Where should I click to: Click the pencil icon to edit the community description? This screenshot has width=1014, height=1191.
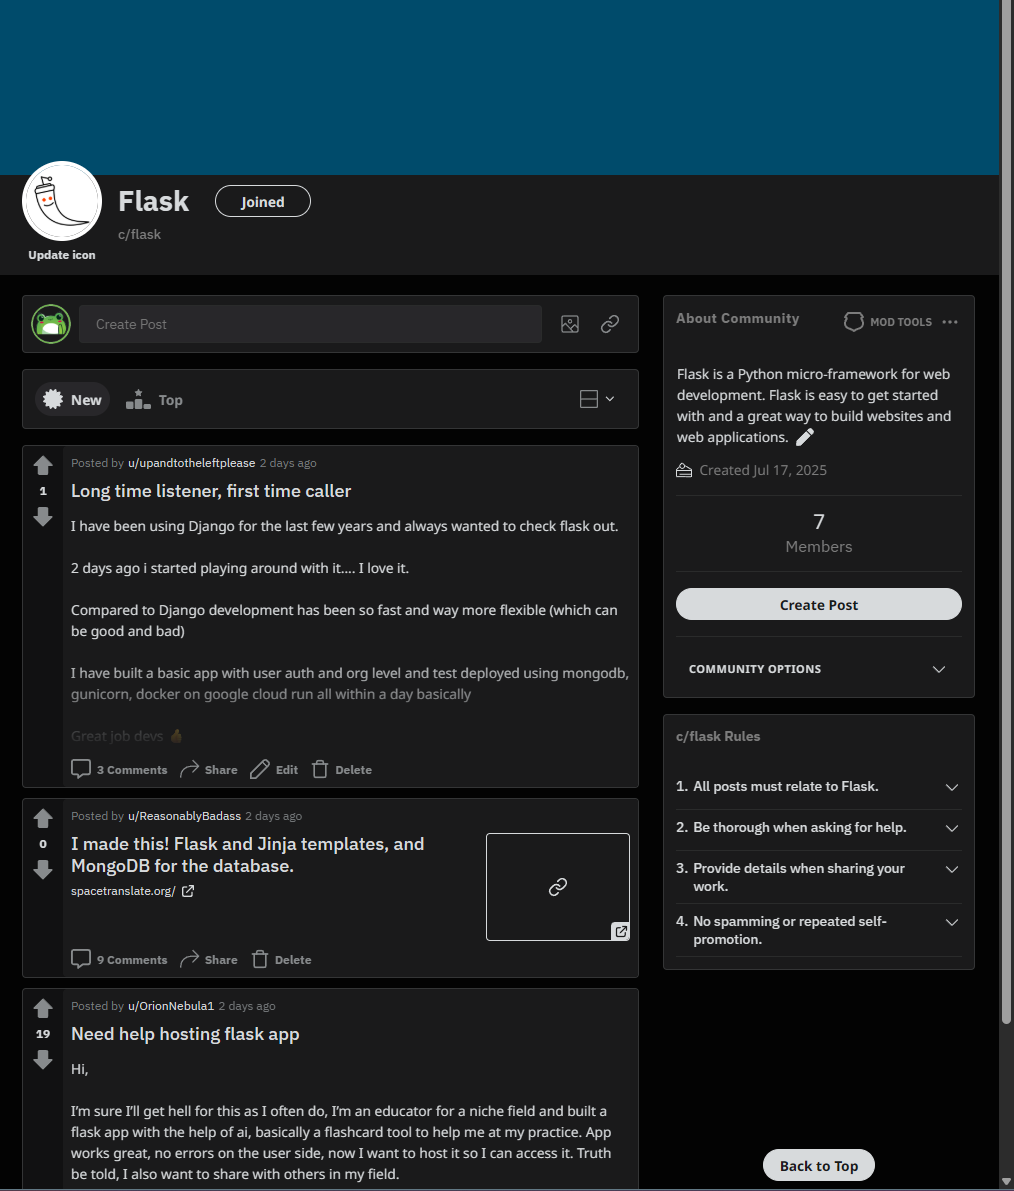point(805,437)
